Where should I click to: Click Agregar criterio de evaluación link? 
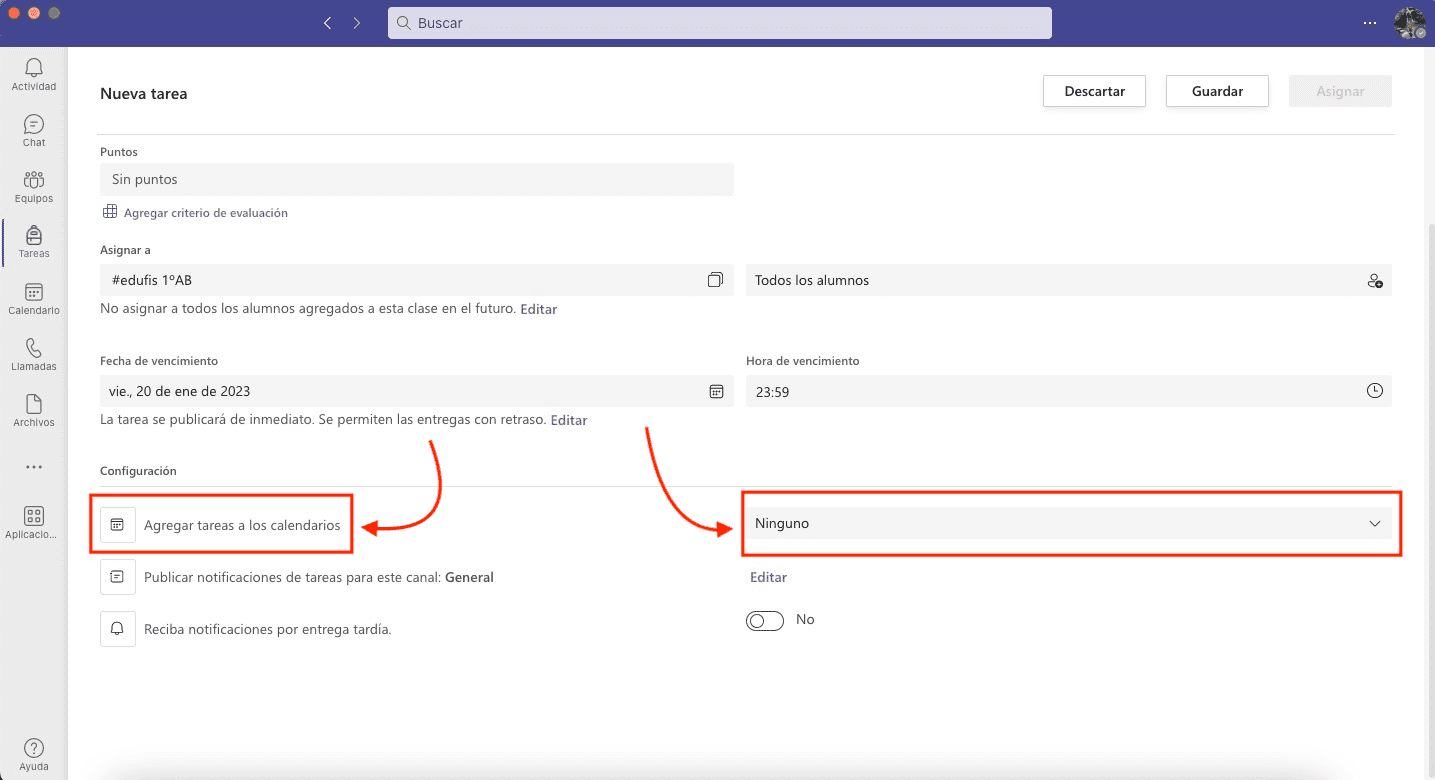coord(205,213)
